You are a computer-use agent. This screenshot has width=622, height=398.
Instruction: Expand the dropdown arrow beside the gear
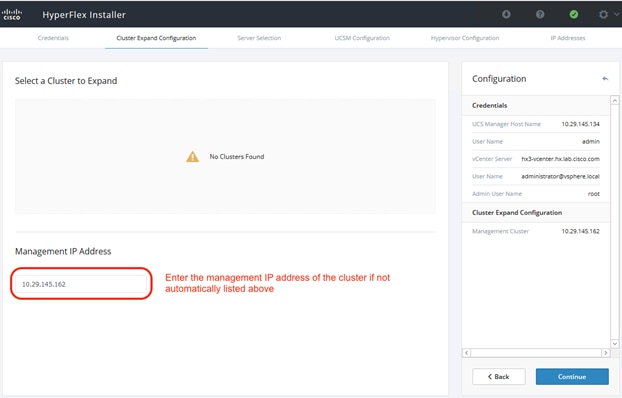[x=616, y=14]
